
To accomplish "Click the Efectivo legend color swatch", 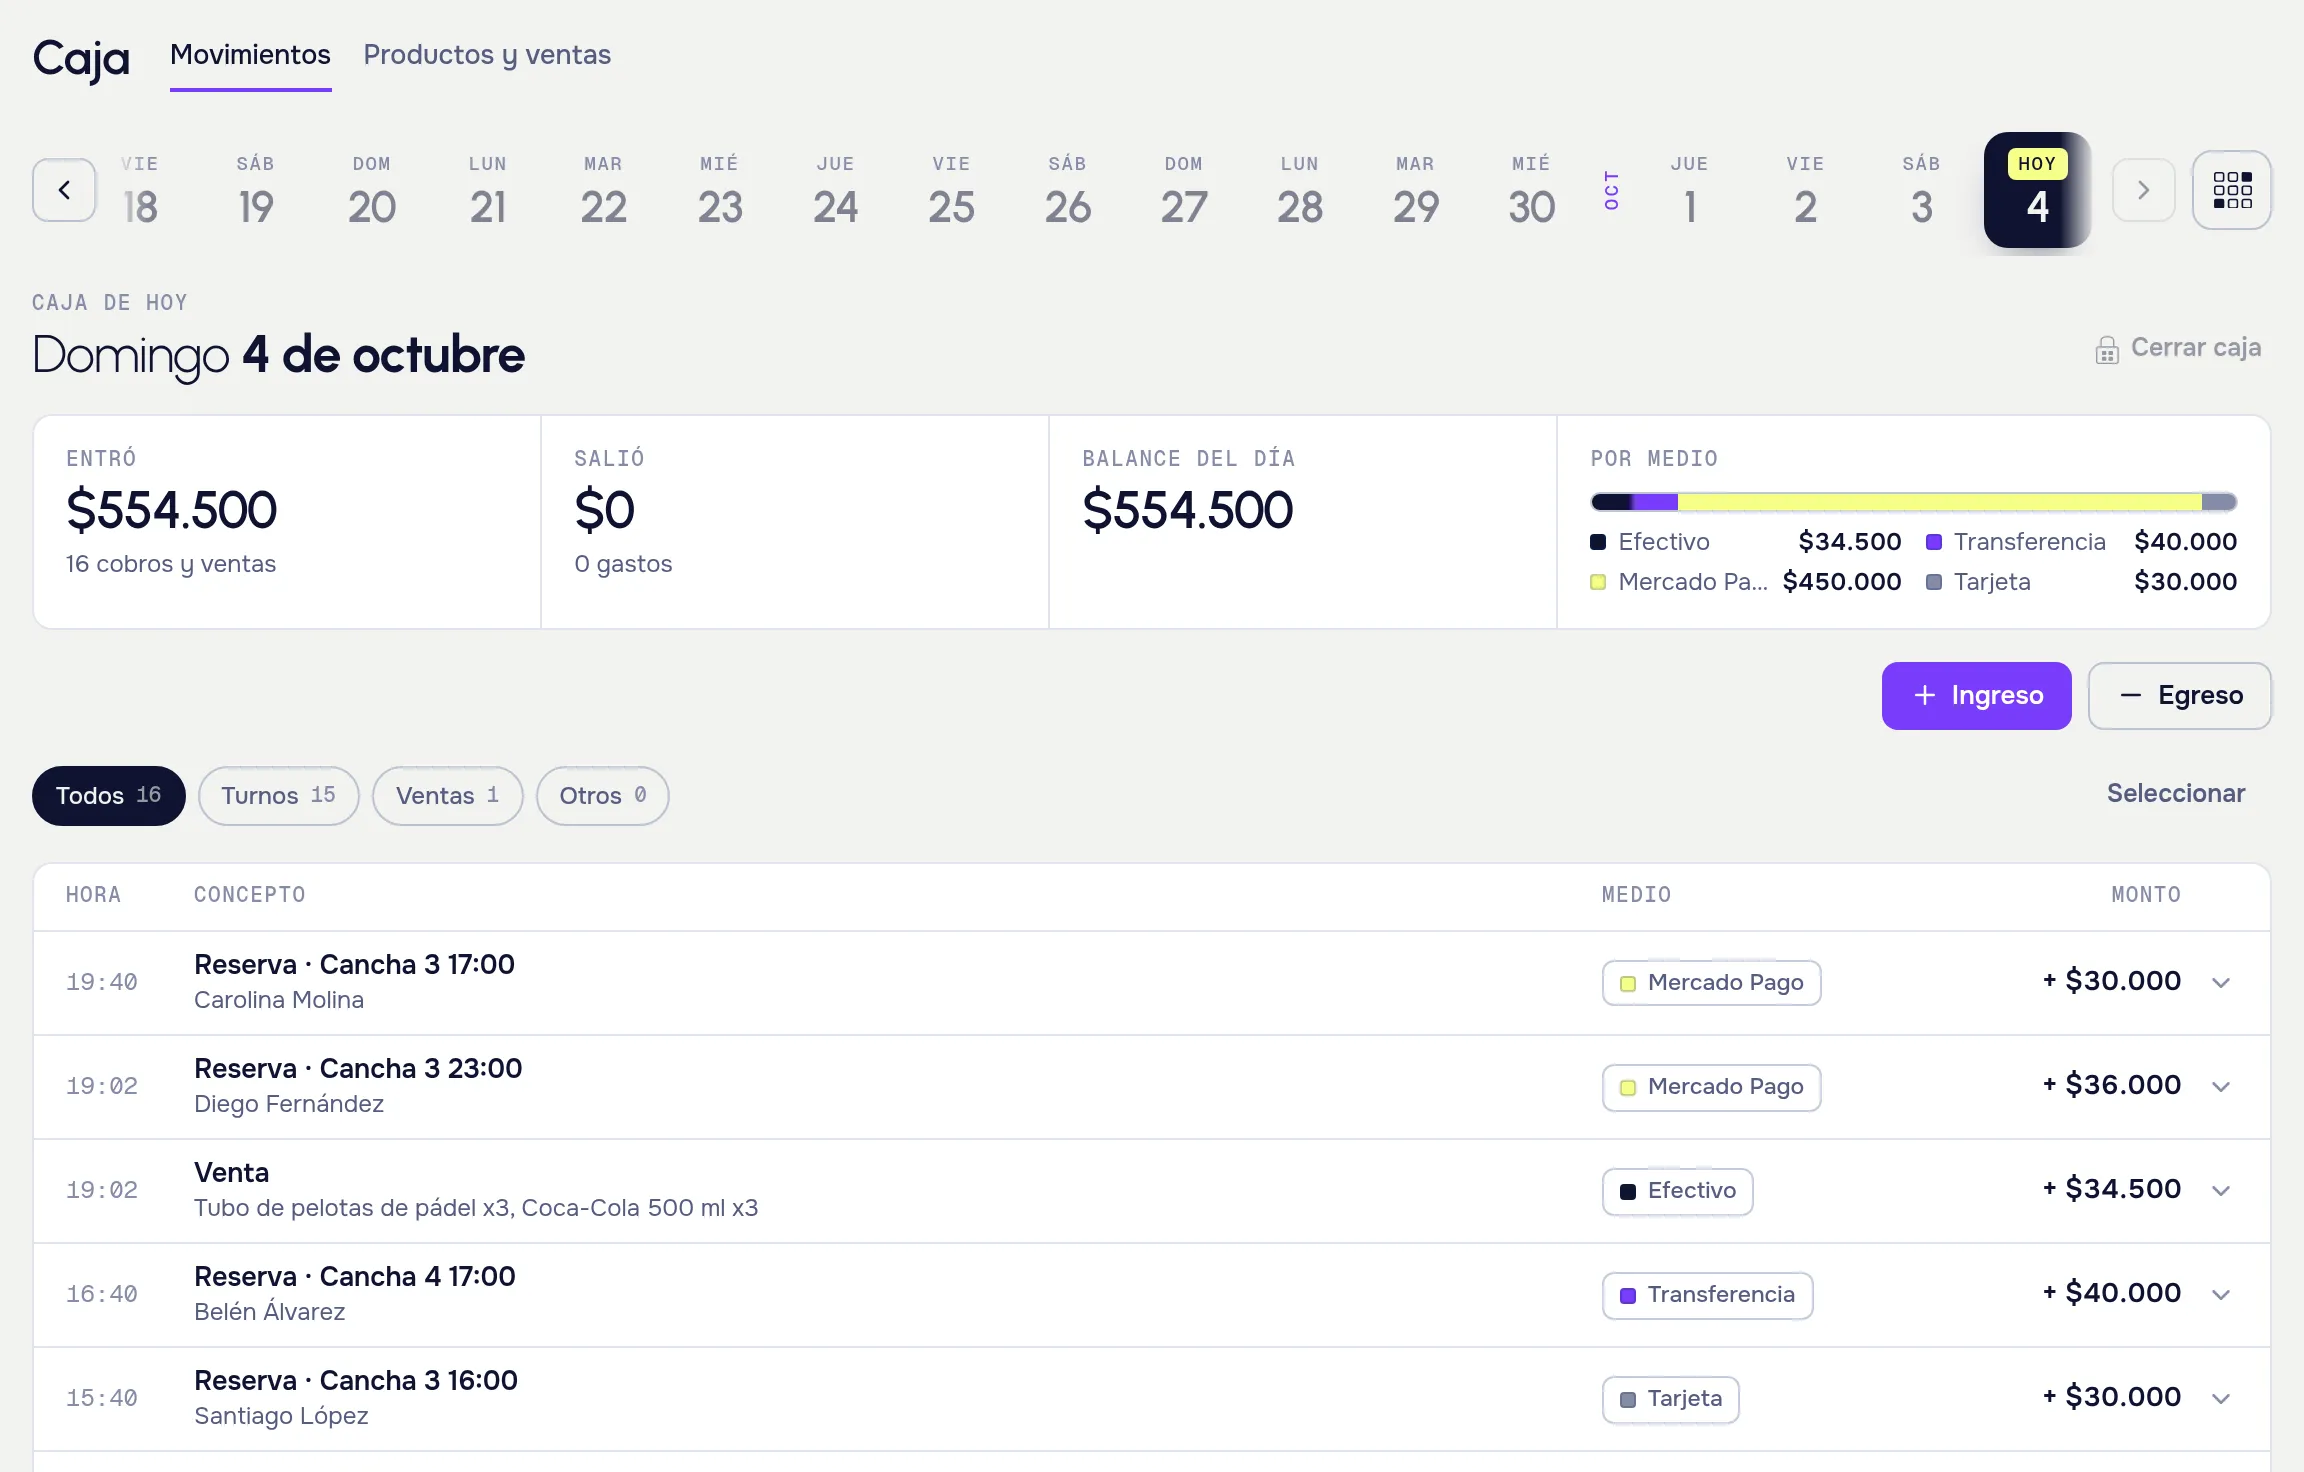I will pos(1598,542).
